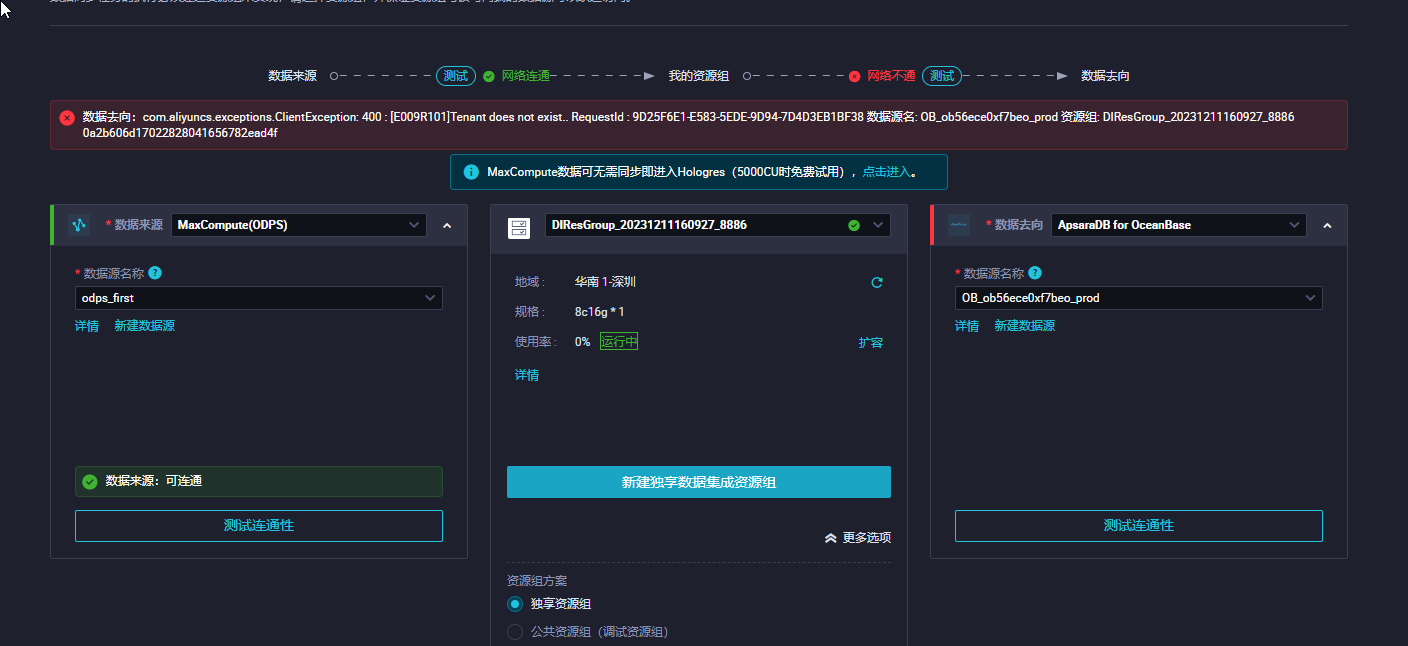Click the info icon in the Hologres notice
Viewport: 1408px width, 646px height.
pyautogui.click(x=471, y=172)
